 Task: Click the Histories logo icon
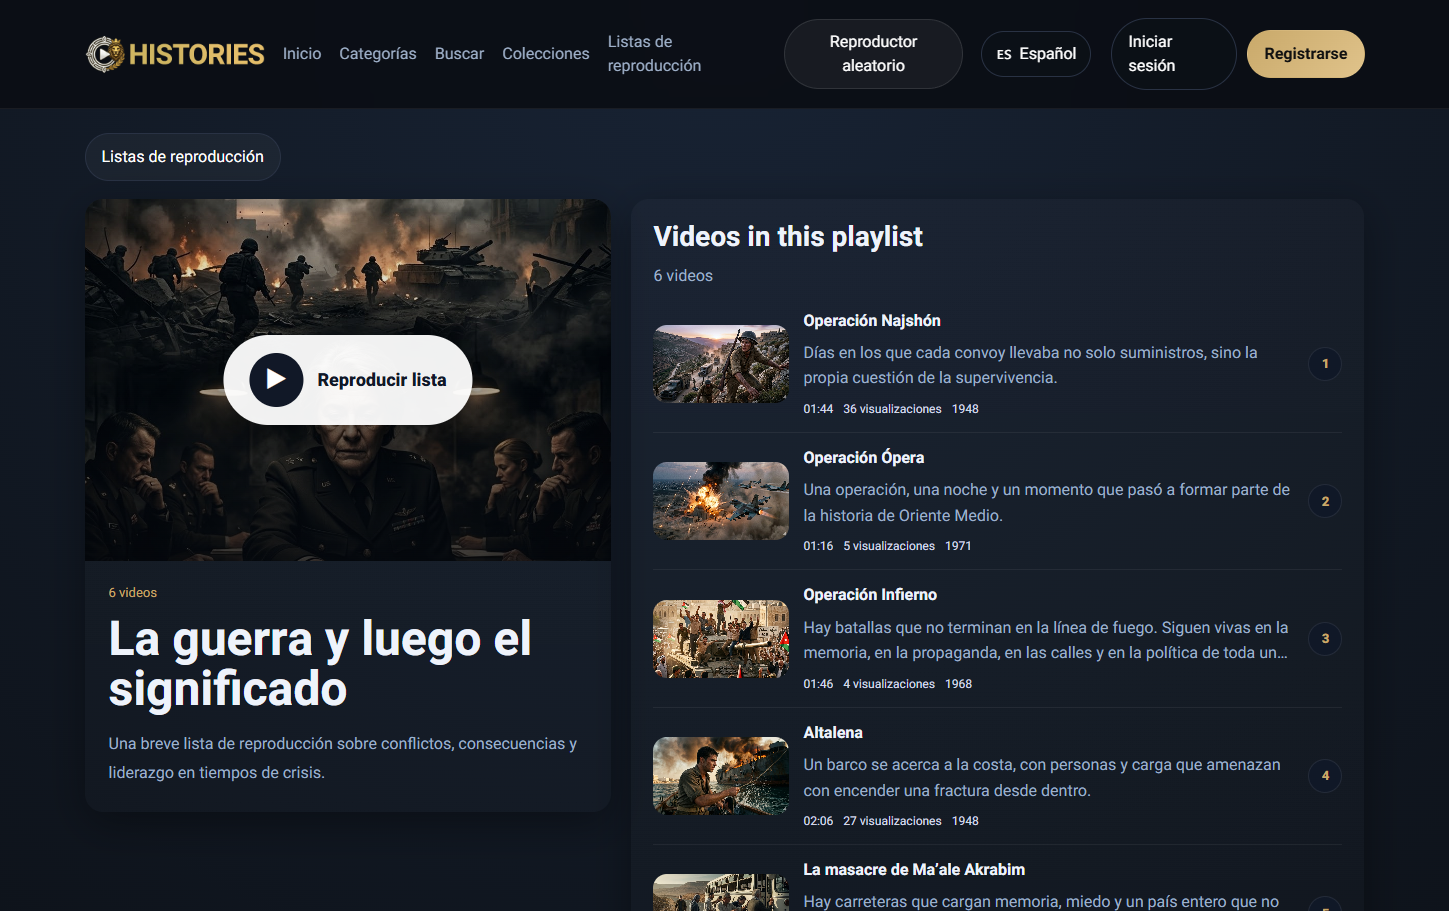[105, 54]
